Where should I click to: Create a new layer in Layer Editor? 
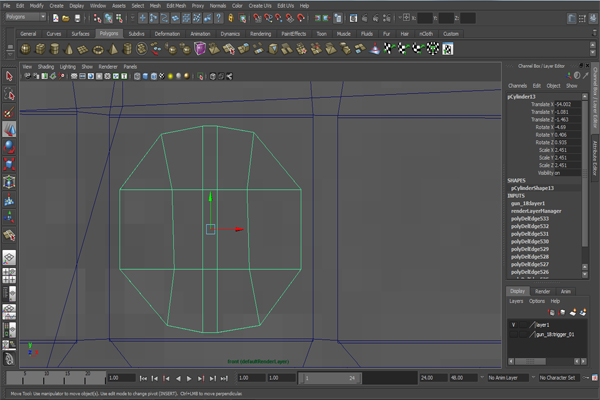(x=572, y=312)
